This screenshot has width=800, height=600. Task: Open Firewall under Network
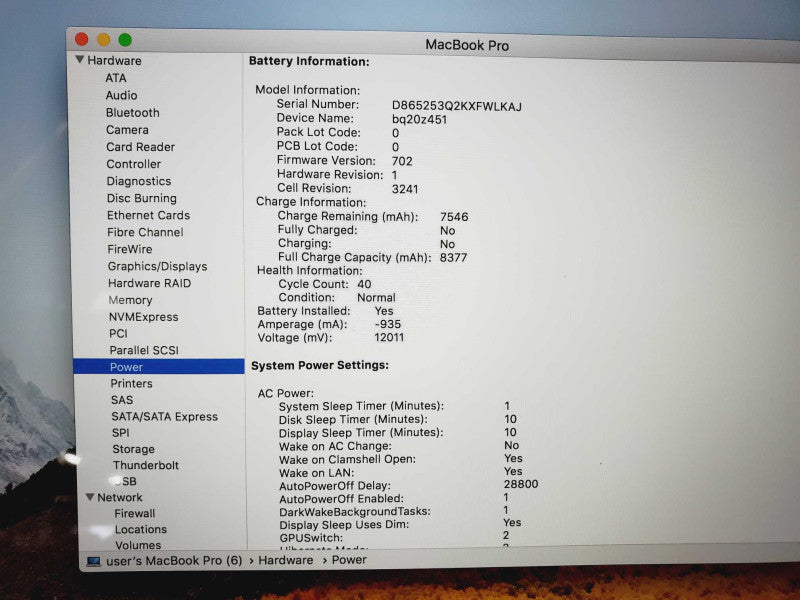[135, 513]
